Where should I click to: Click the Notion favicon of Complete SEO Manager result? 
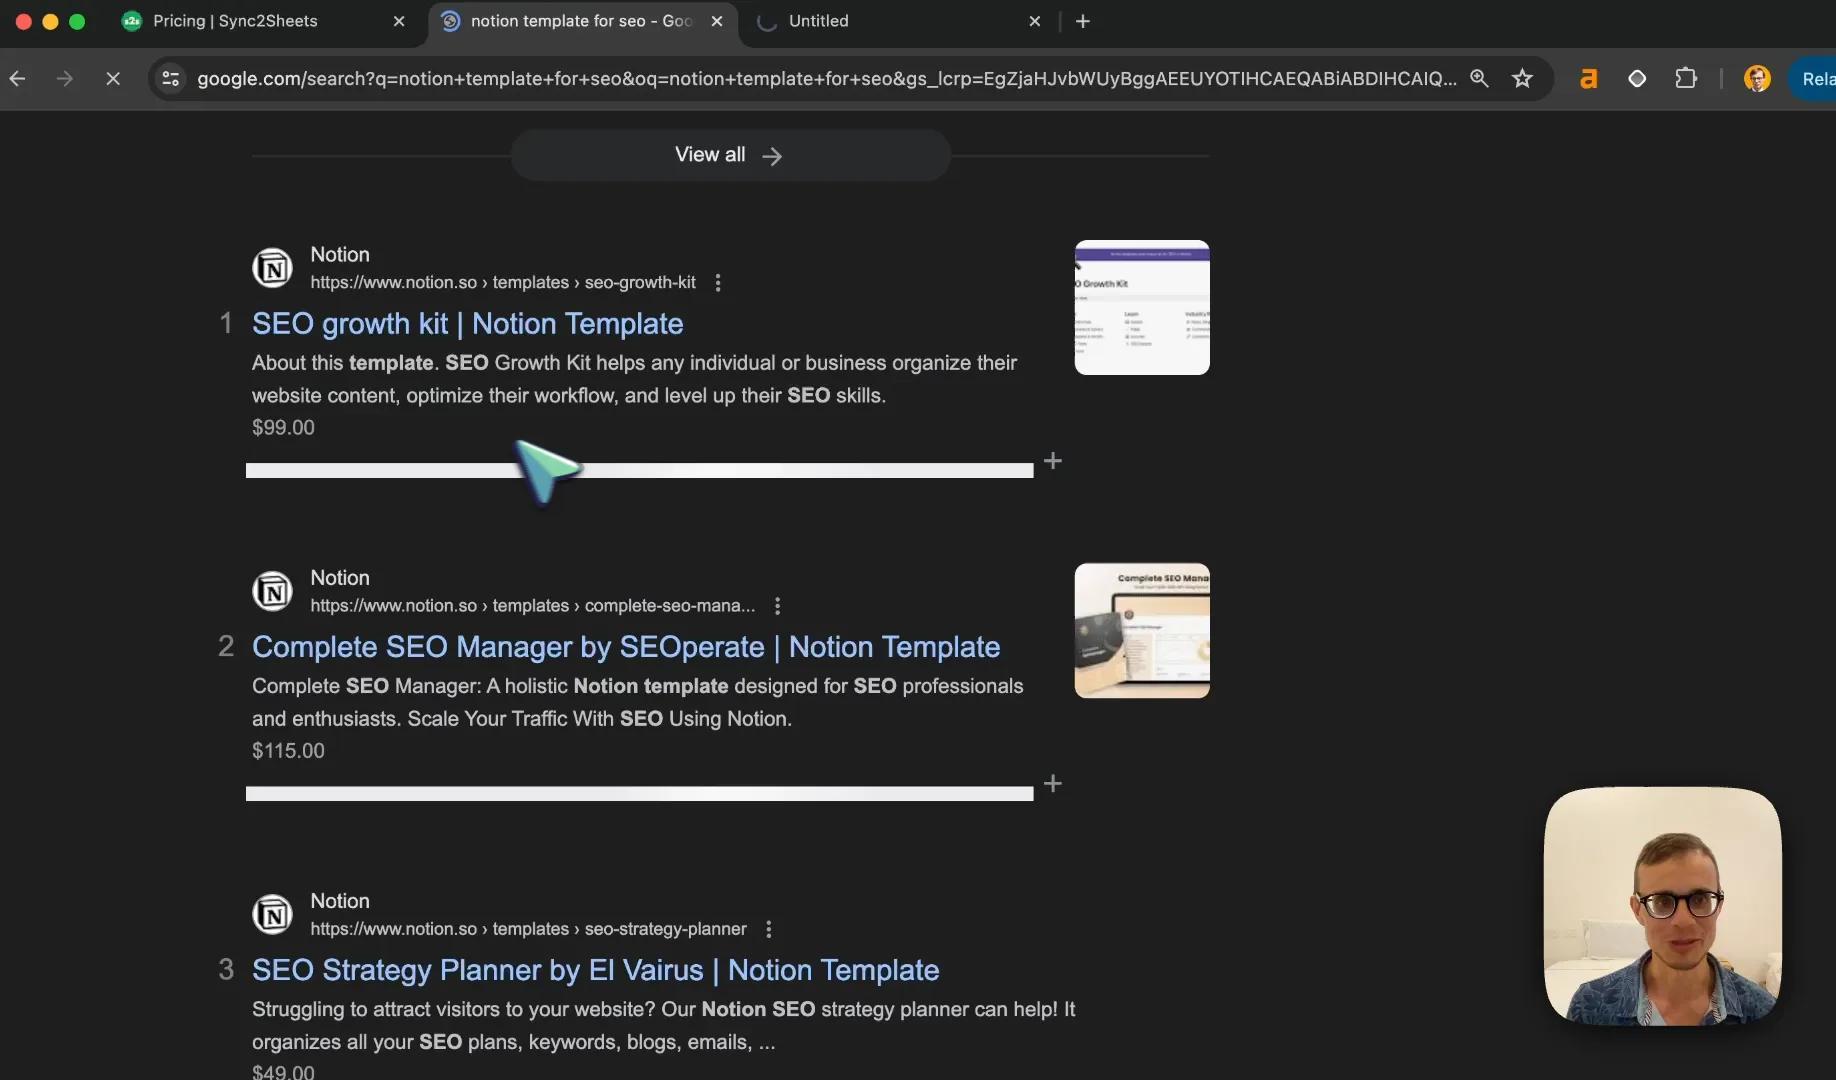coord(272,591)
